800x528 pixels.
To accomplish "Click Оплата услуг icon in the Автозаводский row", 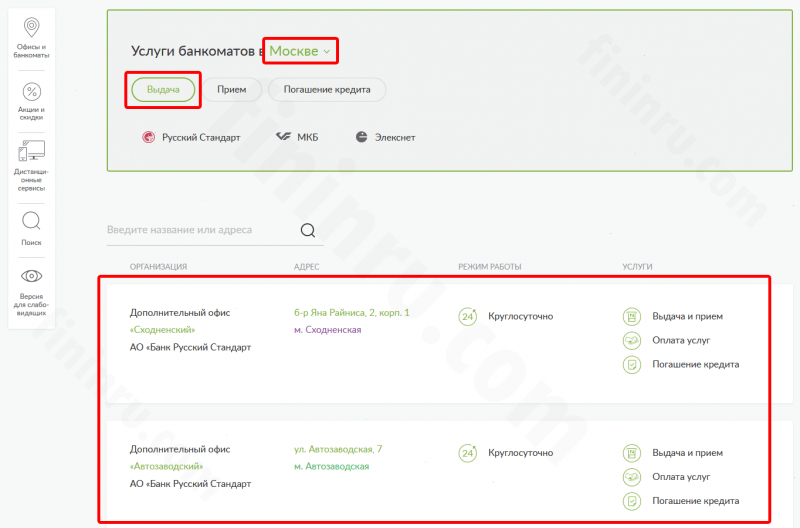I will click(x=632, y=477).
